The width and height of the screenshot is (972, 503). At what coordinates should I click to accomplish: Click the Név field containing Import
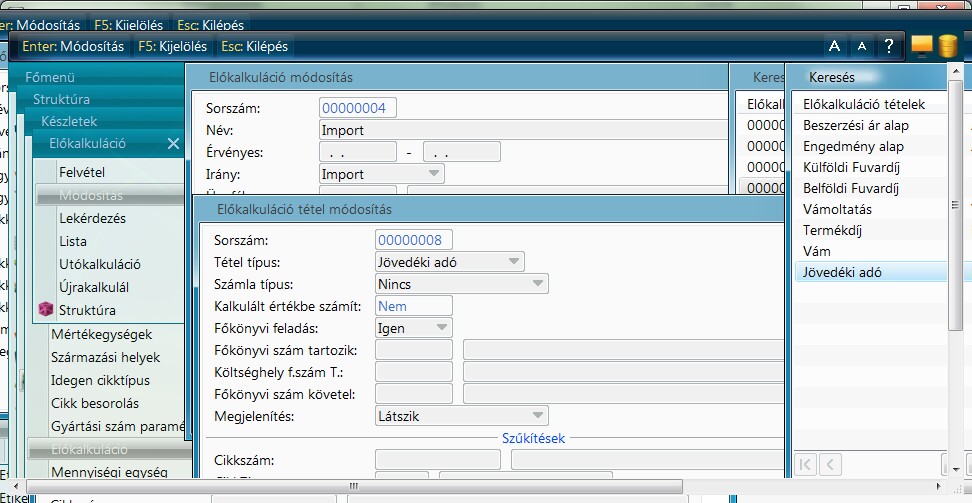524,130
